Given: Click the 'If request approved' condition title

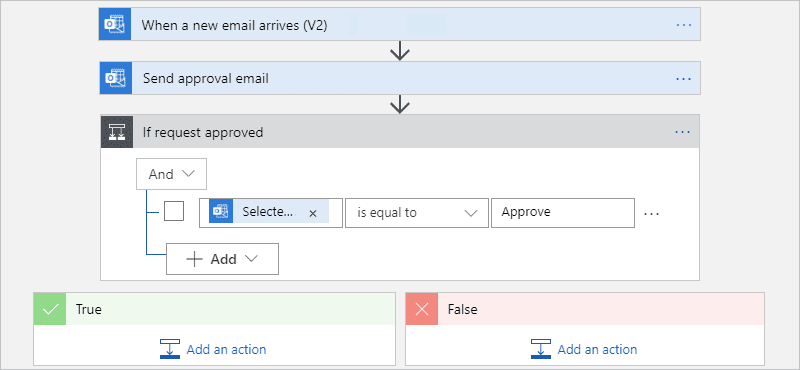Looking at the screenshot, I should click(x=203, y=132).
